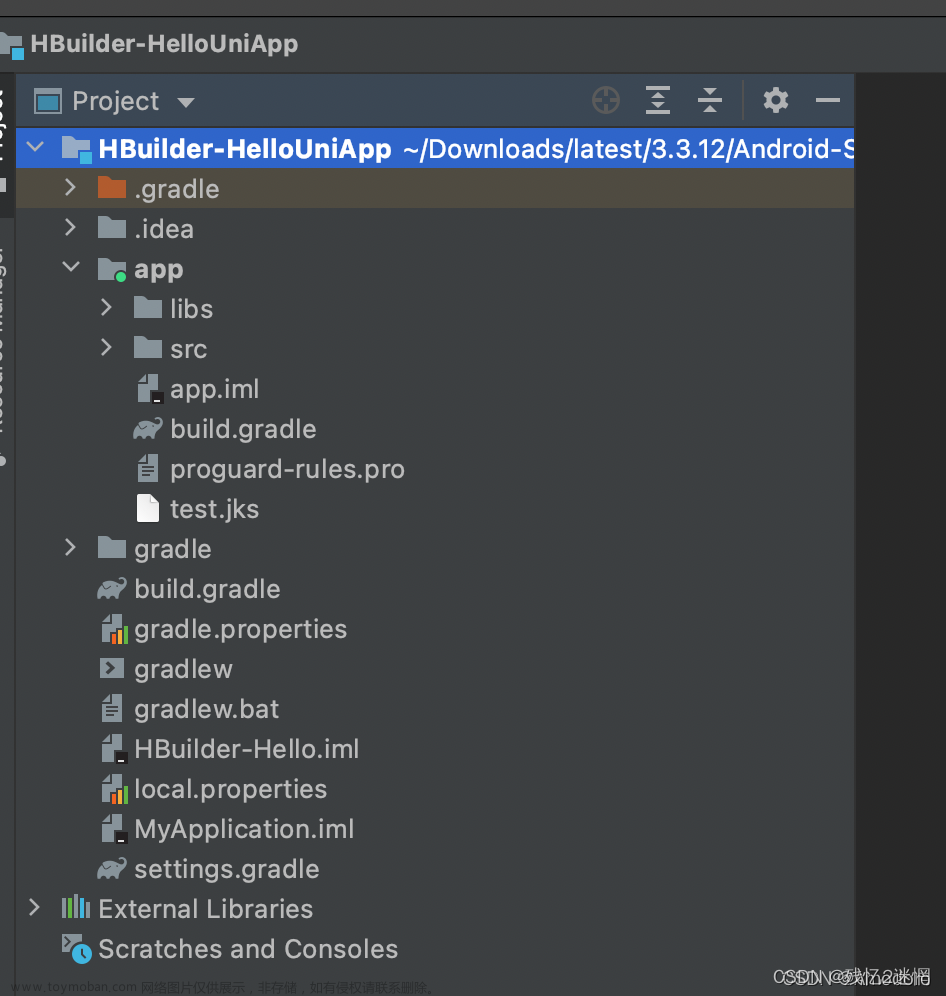This screenshot has width=946, height=996.
Task: Click the Expand All icon in Project toolbar
Action: 658,100
